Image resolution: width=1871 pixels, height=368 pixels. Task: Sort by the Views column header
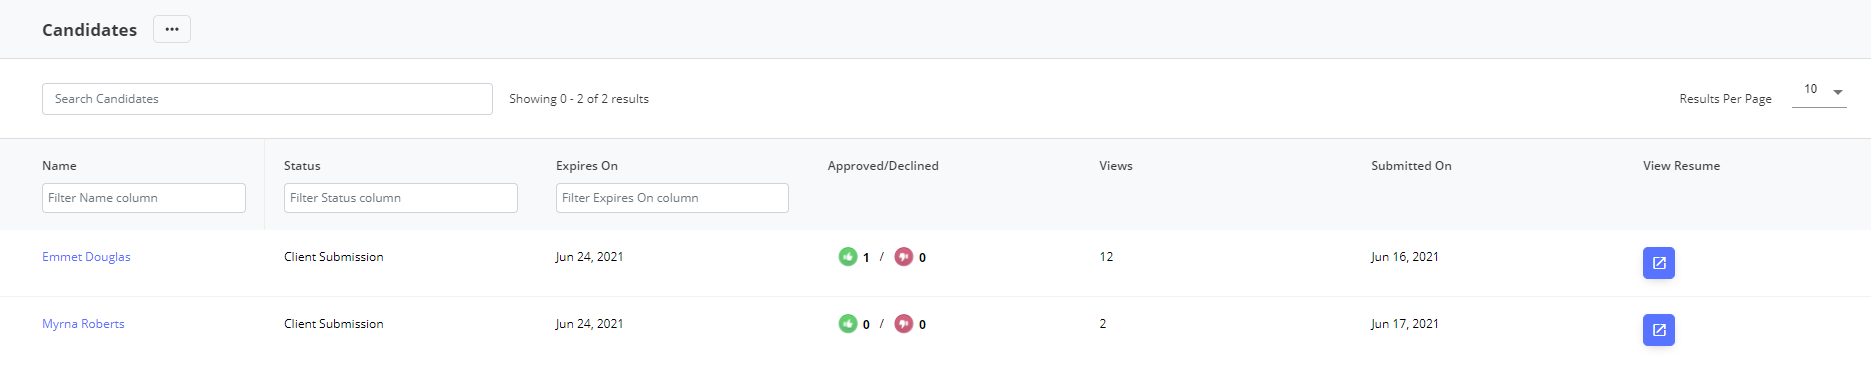click(x=1116, y=166)
